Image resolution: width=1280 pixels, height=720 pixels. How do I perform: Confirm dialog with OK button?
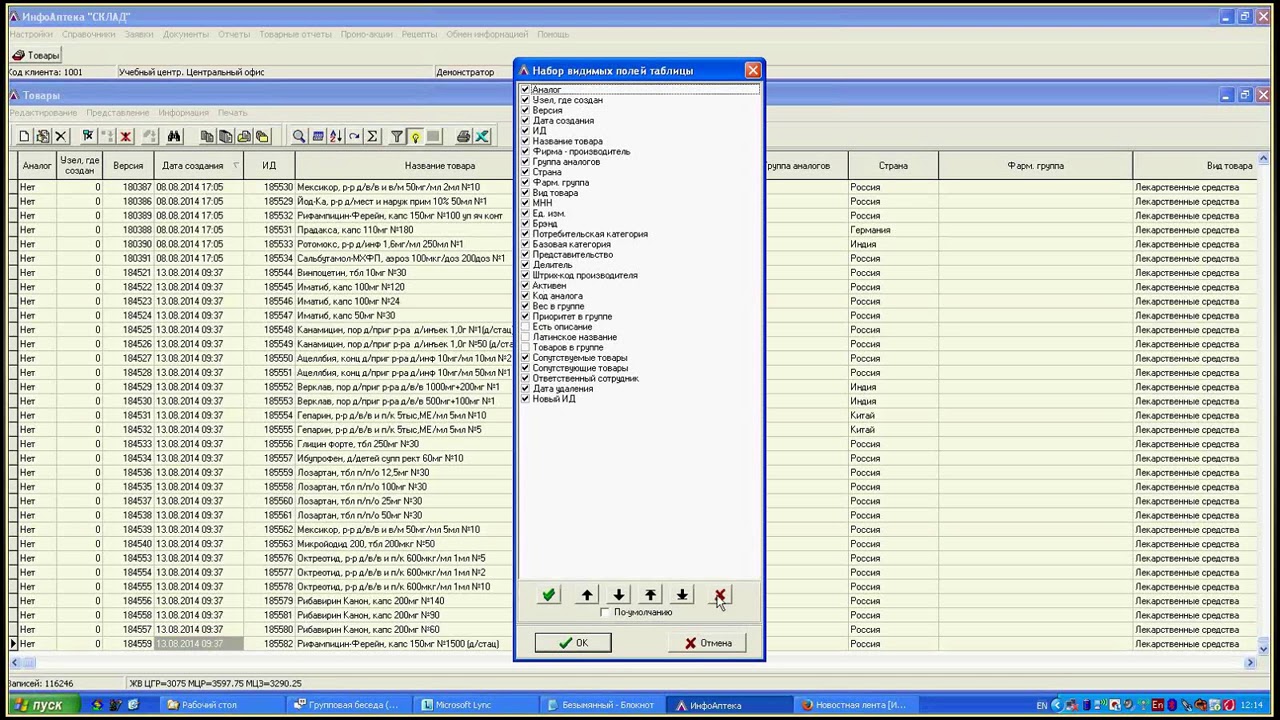[x=573, y=643]
